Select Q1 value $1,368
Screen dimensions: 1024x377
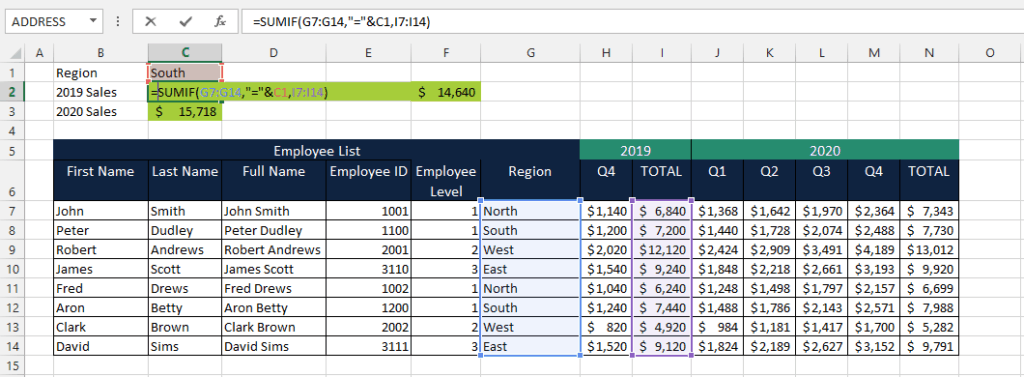(717, 211)
